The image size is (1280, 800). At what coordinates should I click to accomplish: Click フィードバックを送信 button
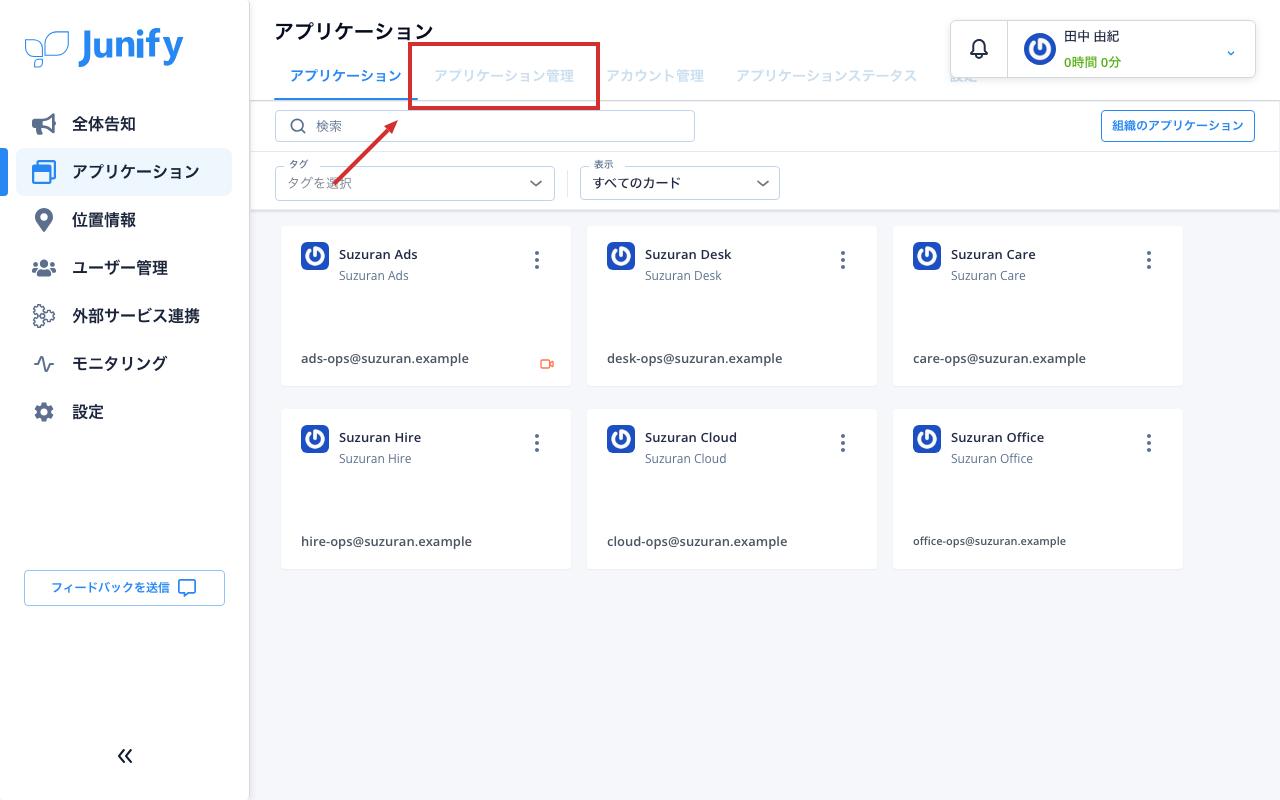tap(125, 588)
